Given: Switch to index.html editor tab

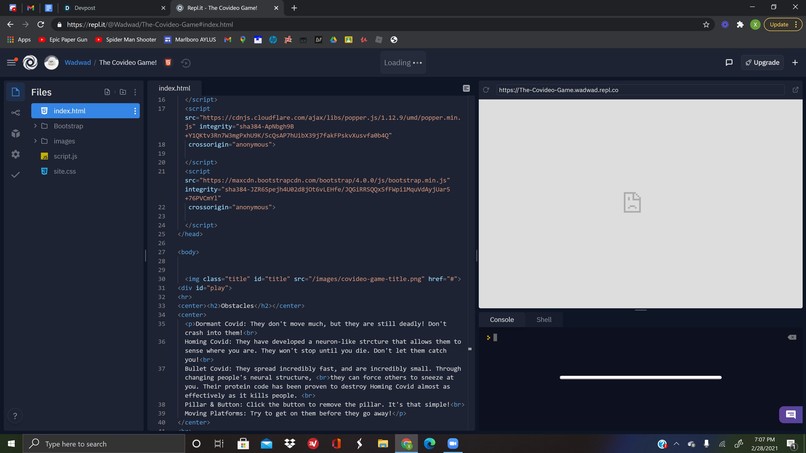Looking at the screenshot, I should [174, 88].
